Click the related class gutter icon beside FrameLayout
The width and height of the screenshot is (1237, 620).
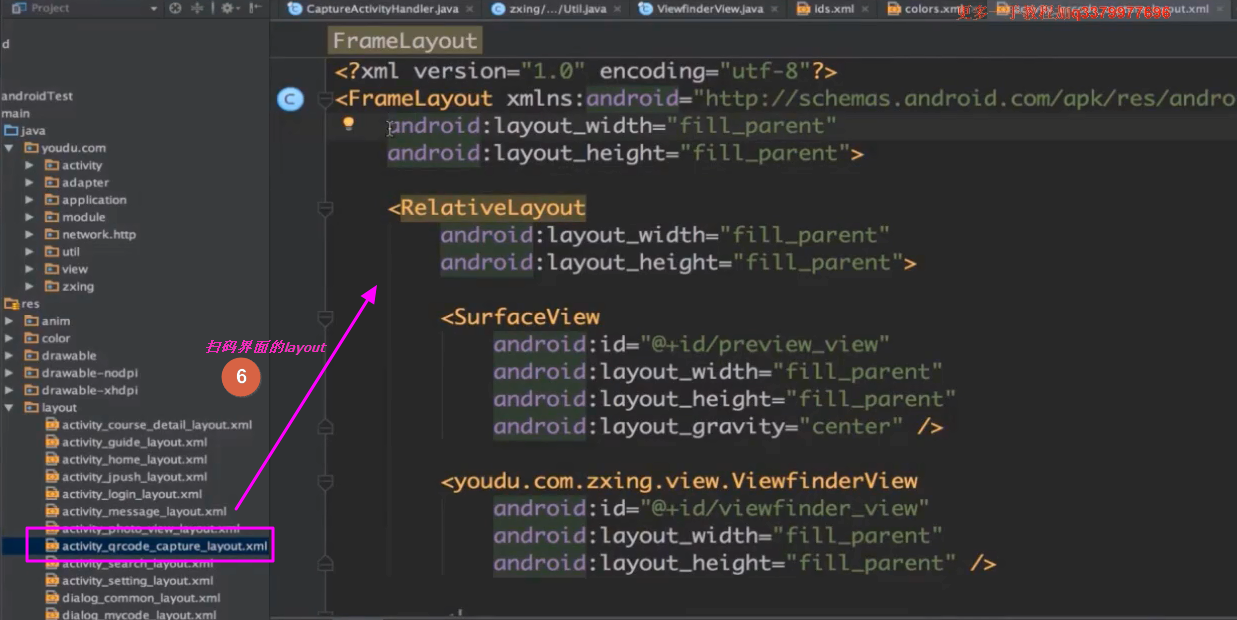pos(289,99)
